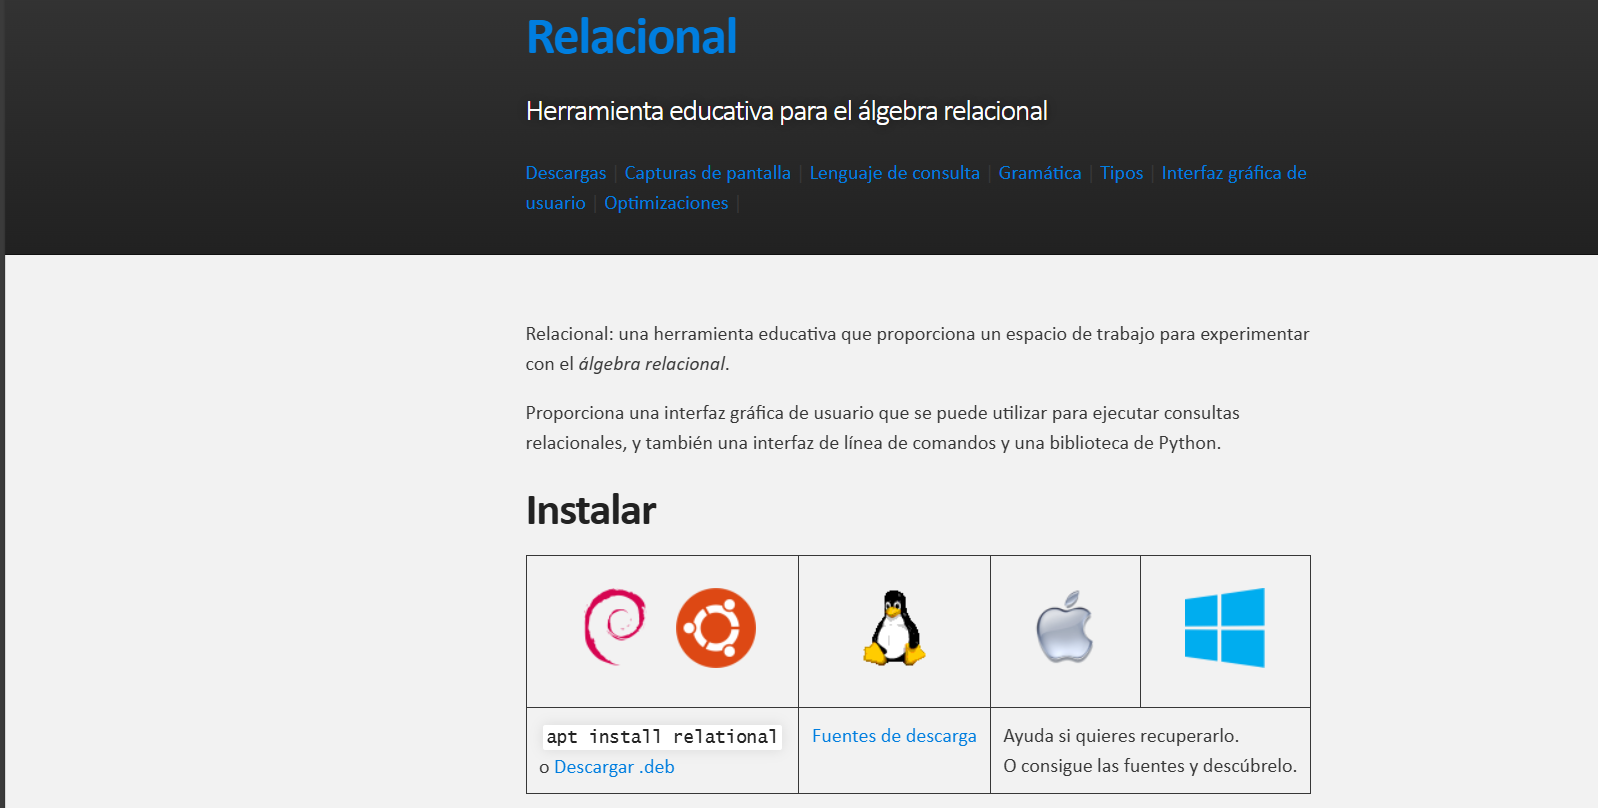Open the Tipos navigation link
1598x808 pixels.
click(1122, 173)
